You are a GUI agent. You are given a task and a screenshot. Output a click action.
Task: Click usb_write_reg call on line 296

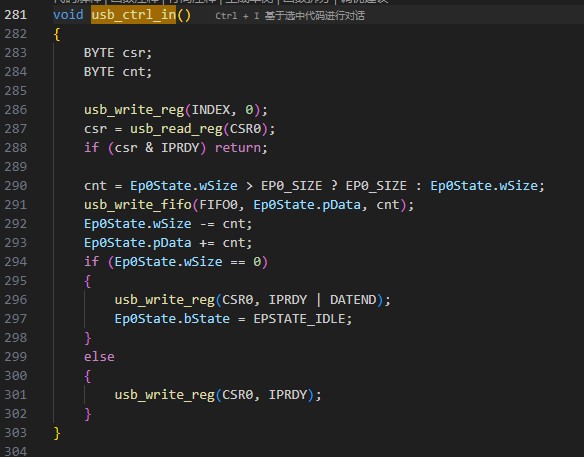(x=164, y=300)
